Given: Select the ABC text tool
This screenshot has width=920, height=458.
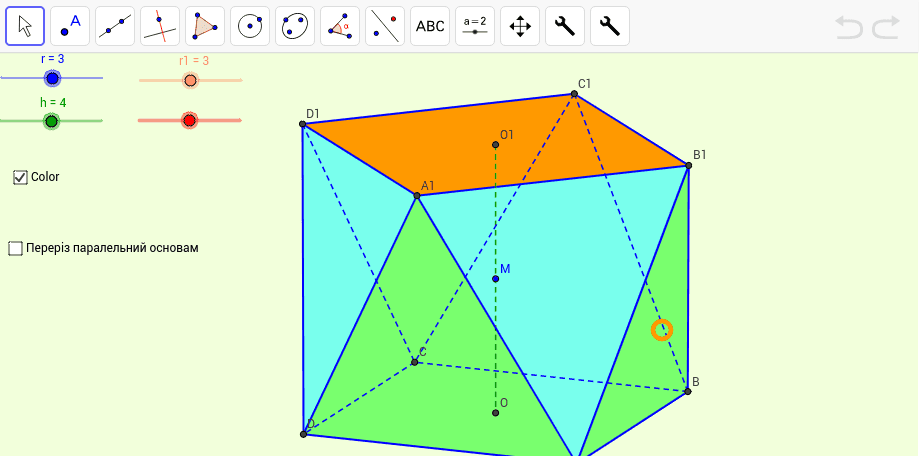Looking at the screenshot, I should [430, 26].
